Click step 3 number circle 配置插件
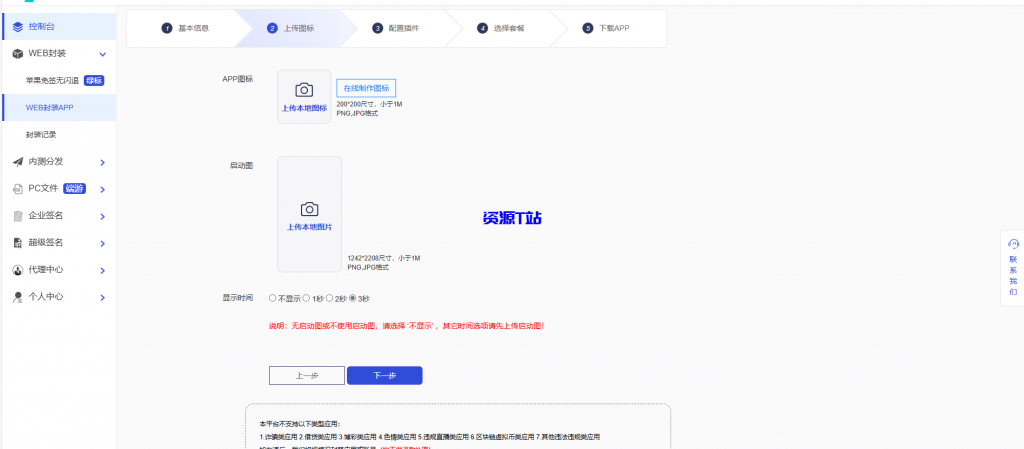The image size is (1024, 449). click(x=377, y=28)
